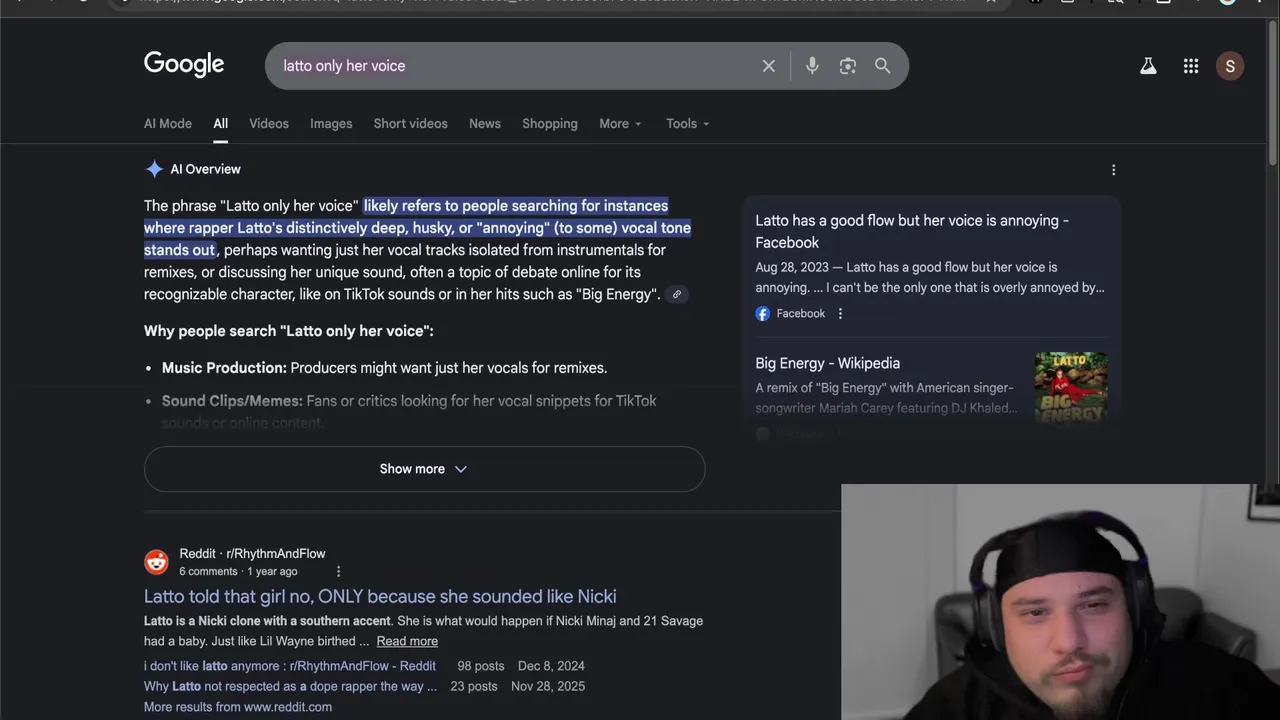Click the Reddit favicon on r/RhythmAndFlow result
This screenshot has width=1280, height=720.
pyautogui.click(x=156, y=562)
